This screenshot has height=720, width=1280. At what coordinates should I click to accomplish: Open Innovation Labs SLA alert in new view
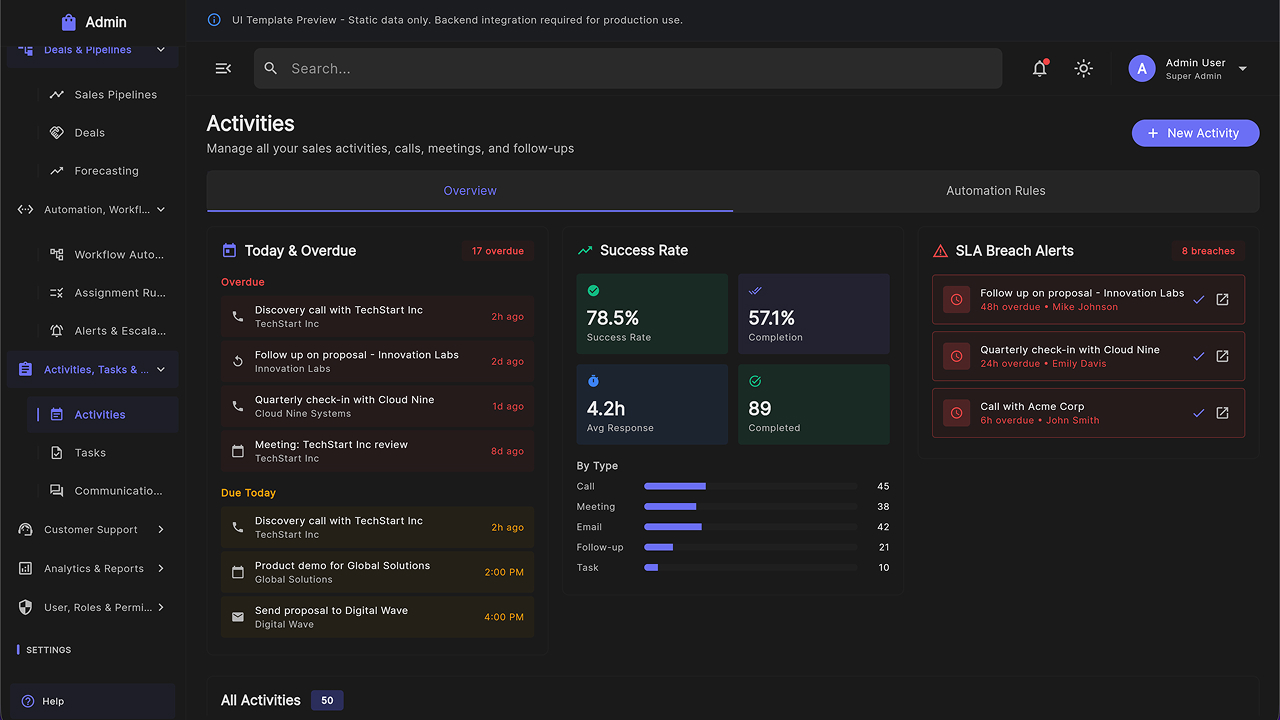point(1222,300)
